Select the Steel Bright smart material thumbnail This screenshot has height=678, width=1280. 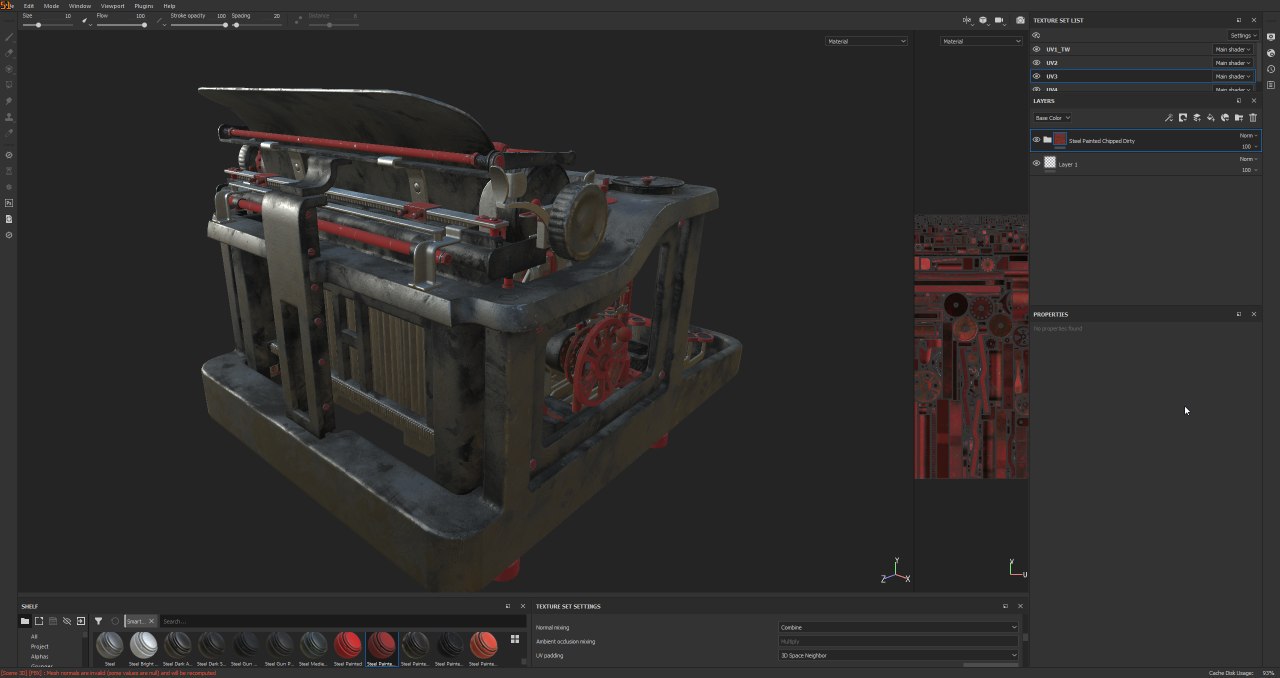click(143, 649)
